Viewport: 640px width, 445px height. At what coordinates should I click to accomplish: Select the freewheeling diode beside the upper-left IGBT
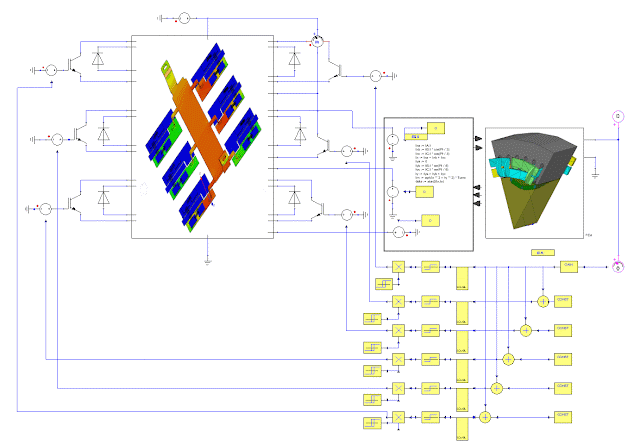[98, 59]
